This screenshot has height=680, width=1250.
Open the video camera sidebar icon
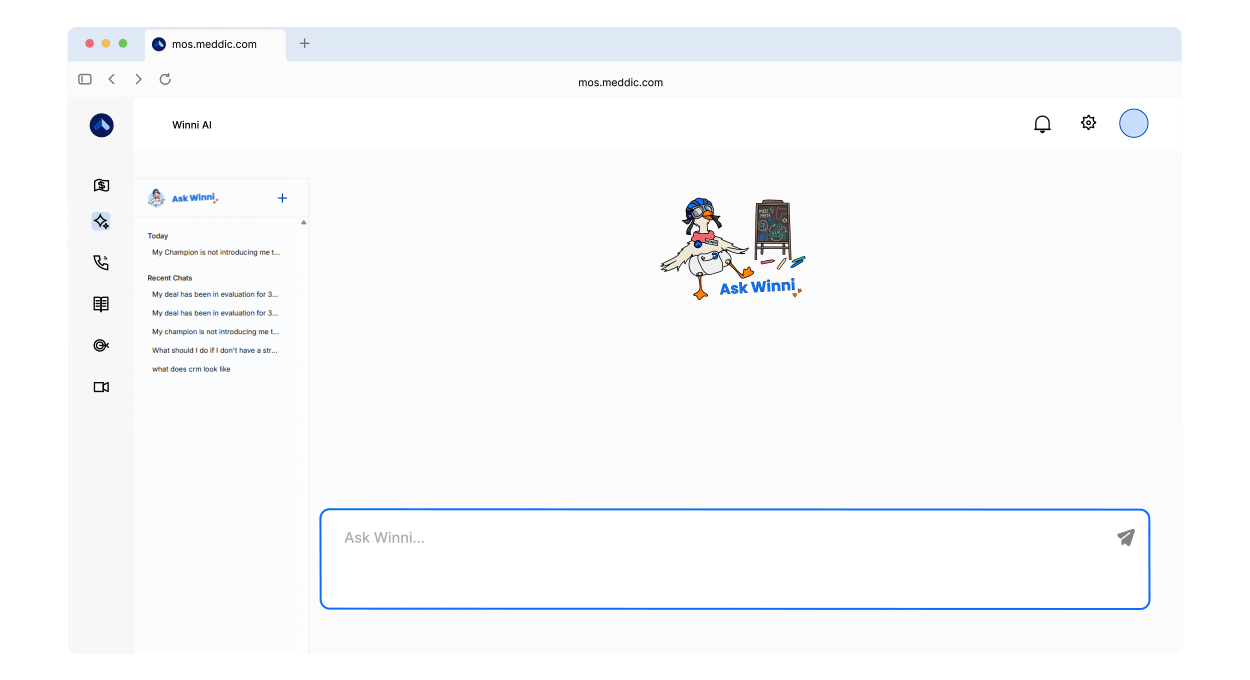[101, 387]
